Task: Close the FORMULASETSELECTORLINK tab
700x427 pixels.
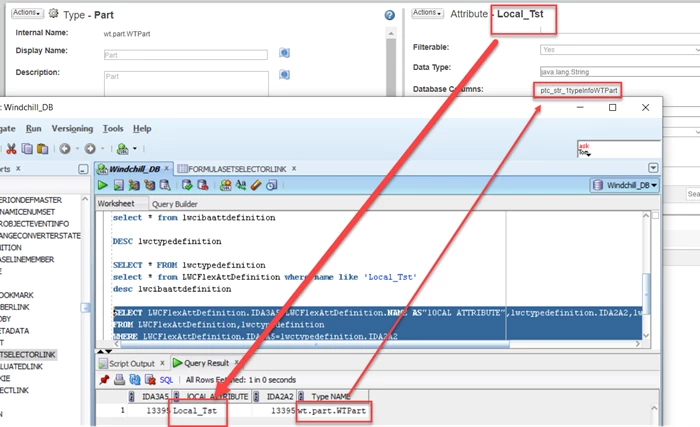Action: pos(294,168)
